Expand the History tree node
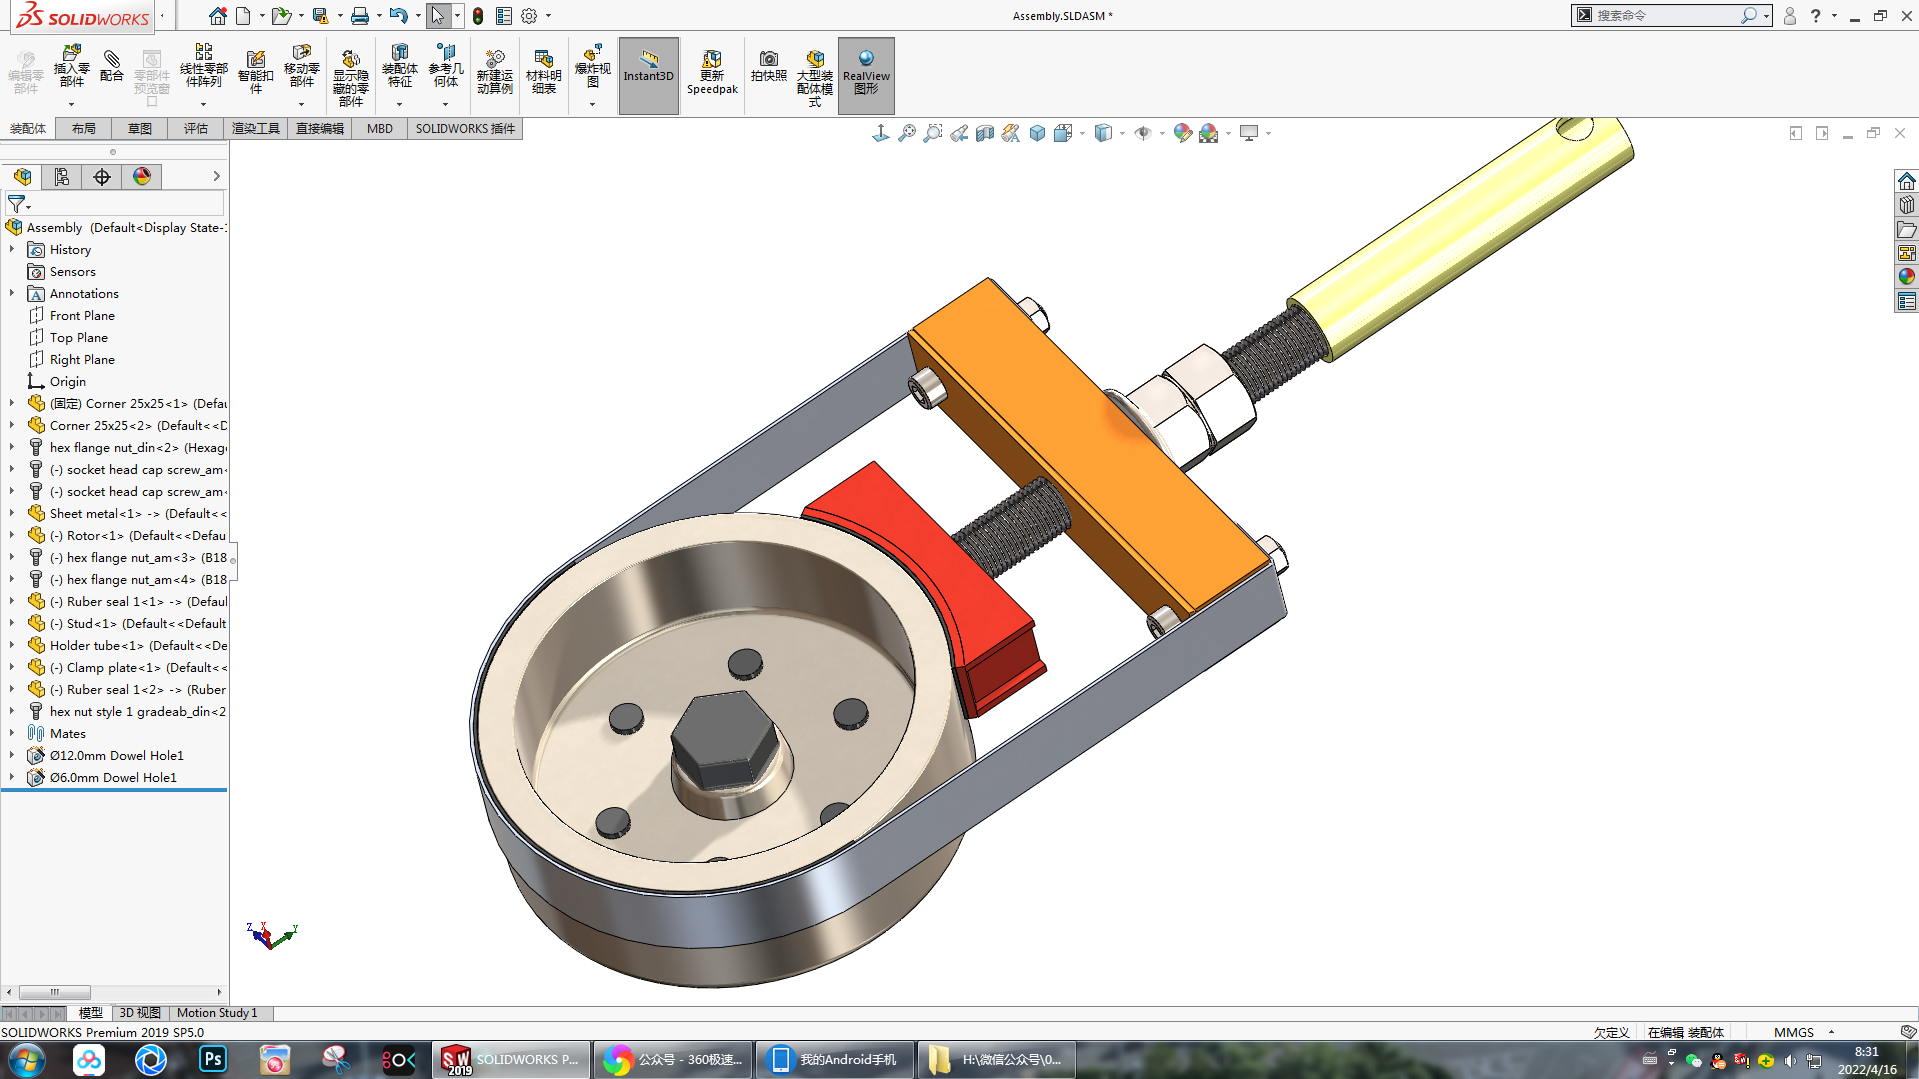1919x1079 pixels. point(12,249)
